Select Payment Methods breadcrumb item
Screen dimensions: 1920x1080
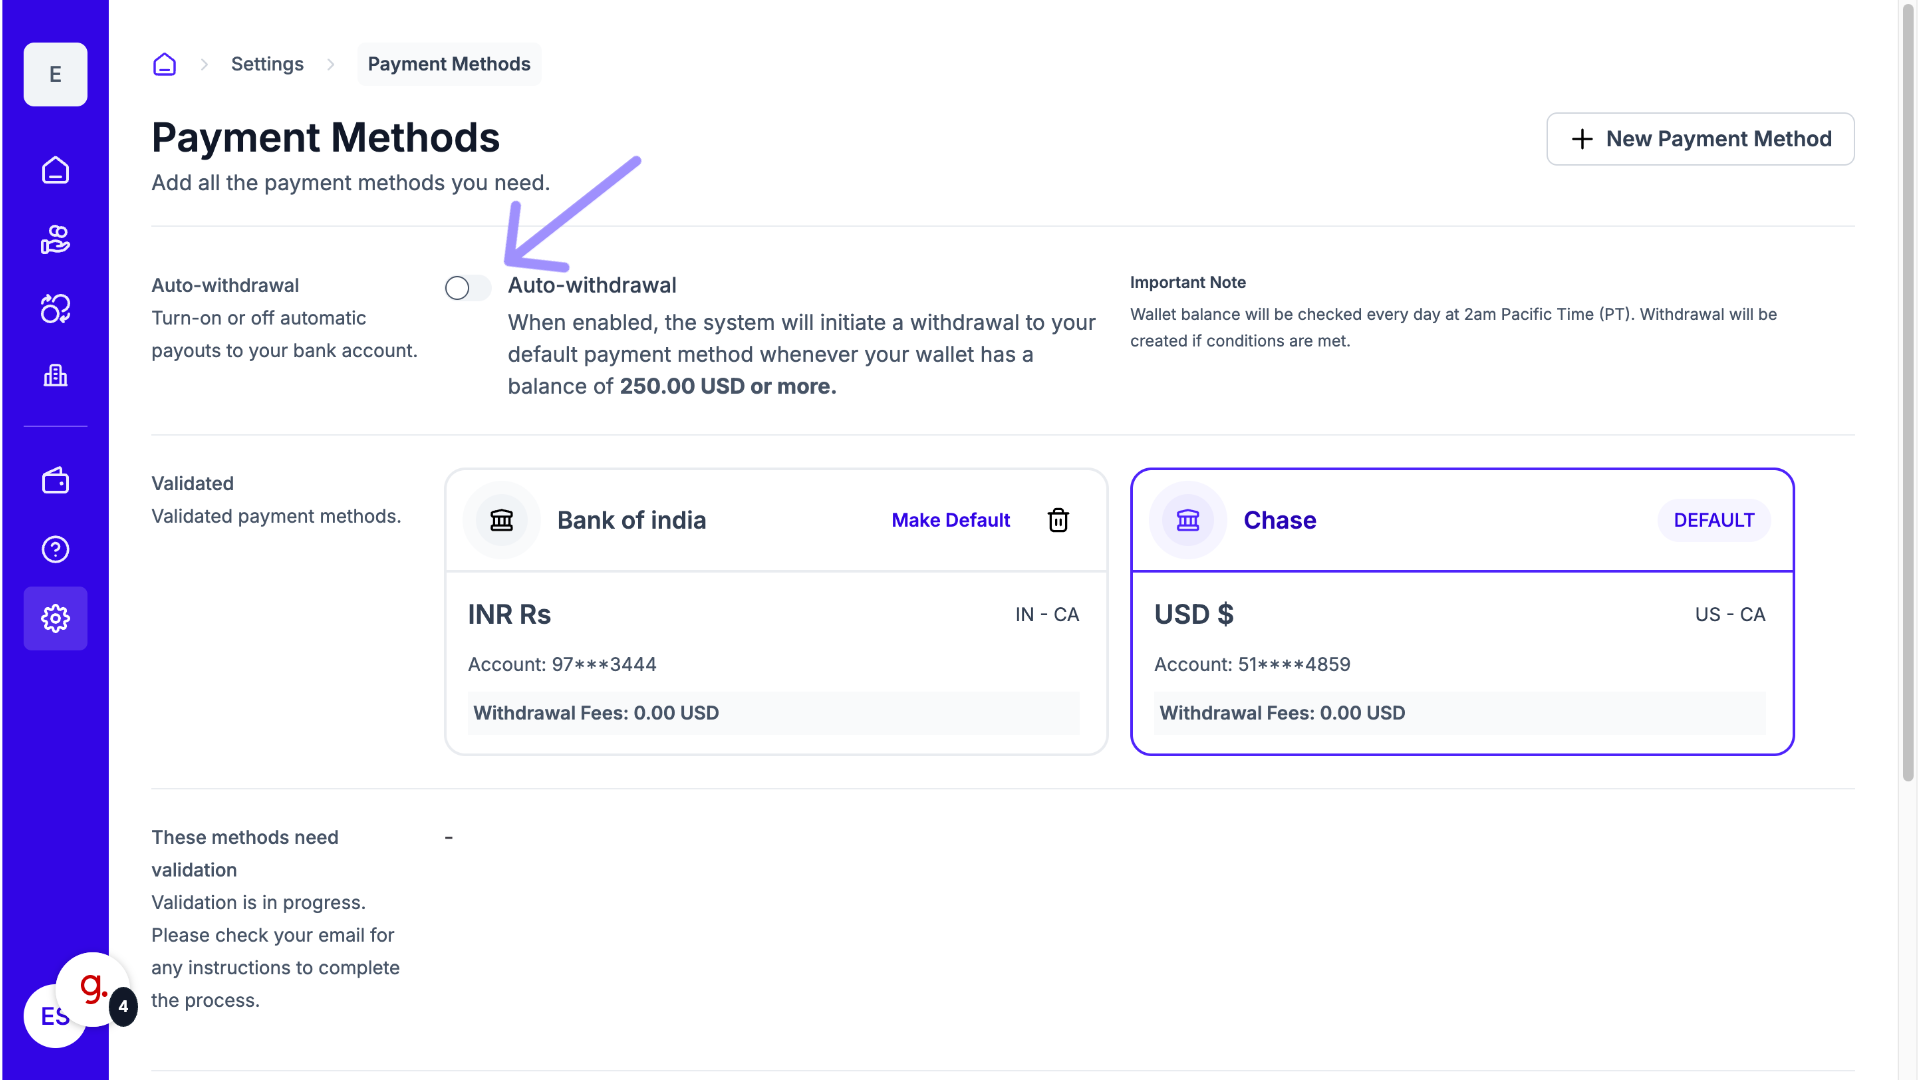[x=449, y=64]
